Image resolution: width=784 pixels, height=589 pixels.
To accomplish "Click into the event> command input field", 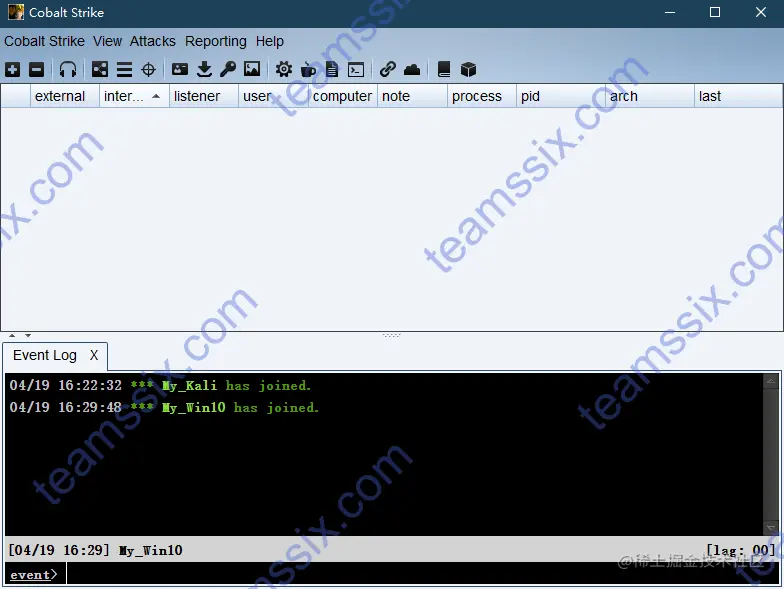I will click(x=422, y=574).
